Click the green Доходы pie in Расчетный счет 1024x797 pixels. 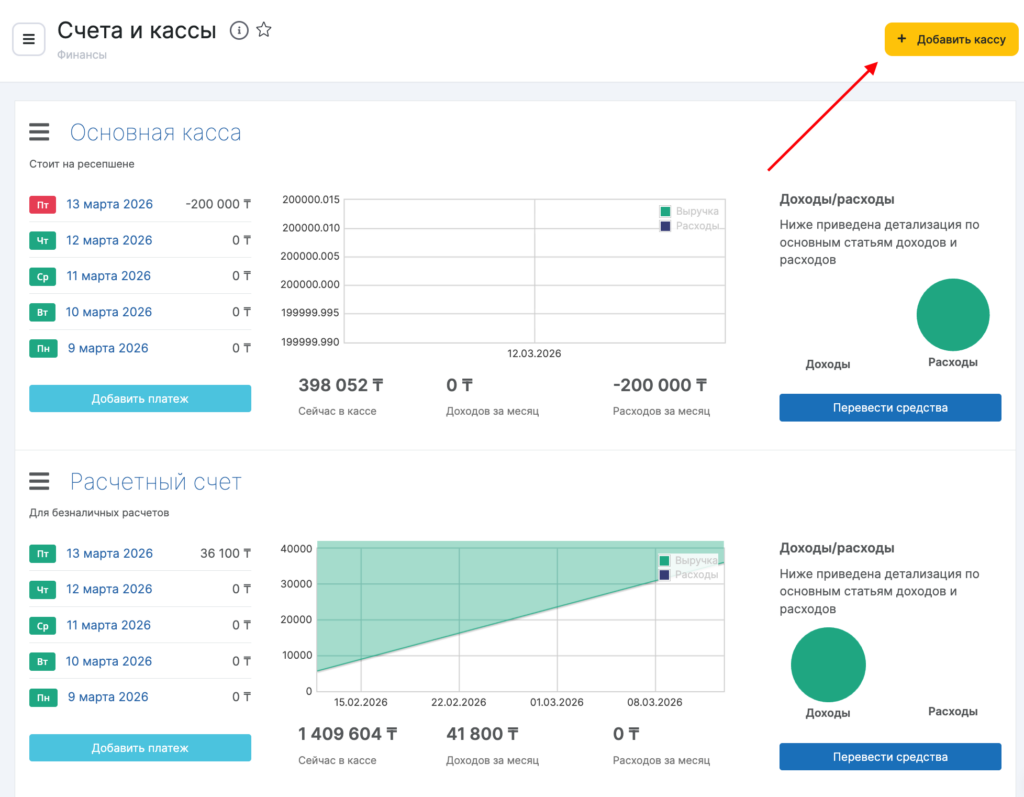(828, 665)
